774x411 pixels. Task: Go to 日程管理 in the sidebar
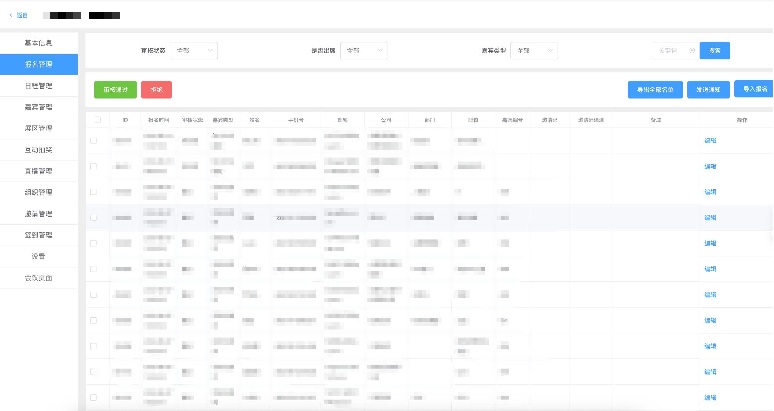pos(39,85)
